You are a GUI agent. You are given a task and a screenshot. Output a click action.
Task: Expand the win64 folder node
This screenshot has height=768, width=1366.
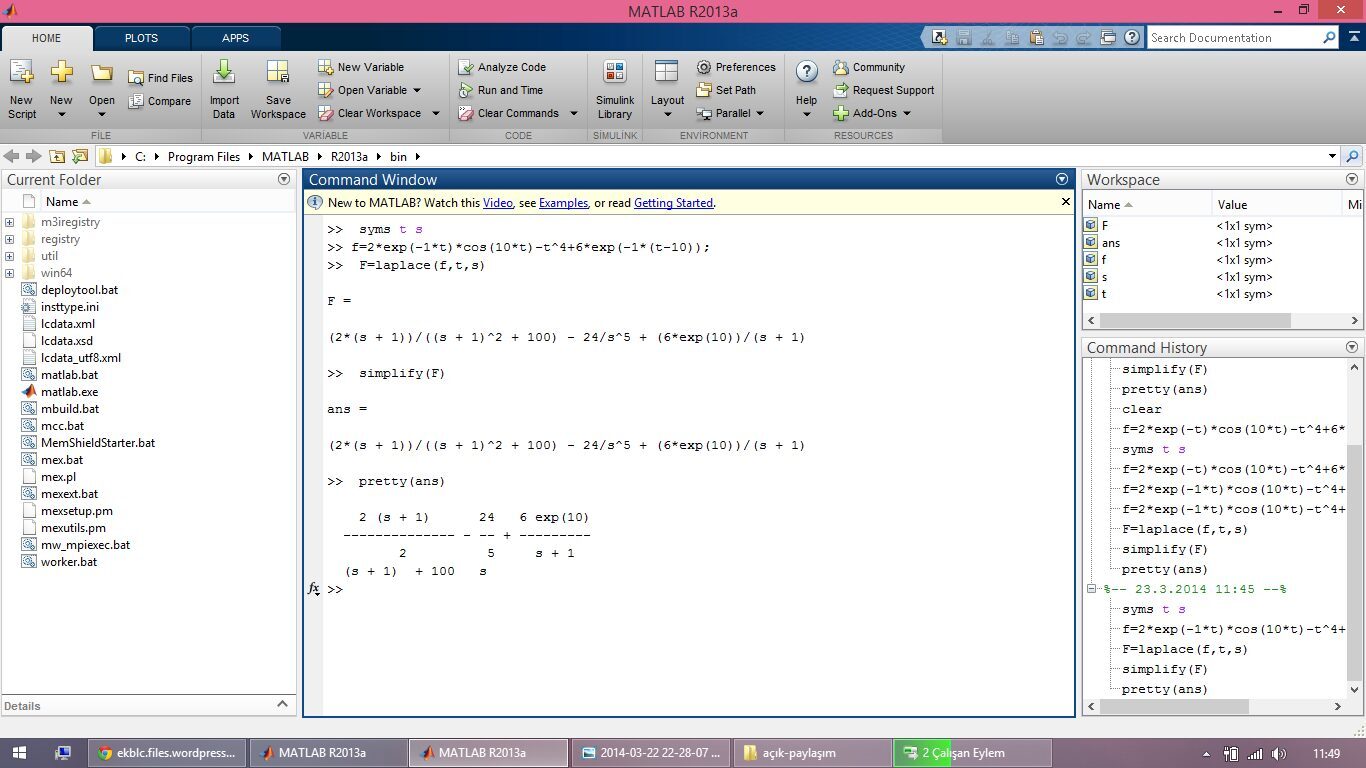tap(9, 273)
